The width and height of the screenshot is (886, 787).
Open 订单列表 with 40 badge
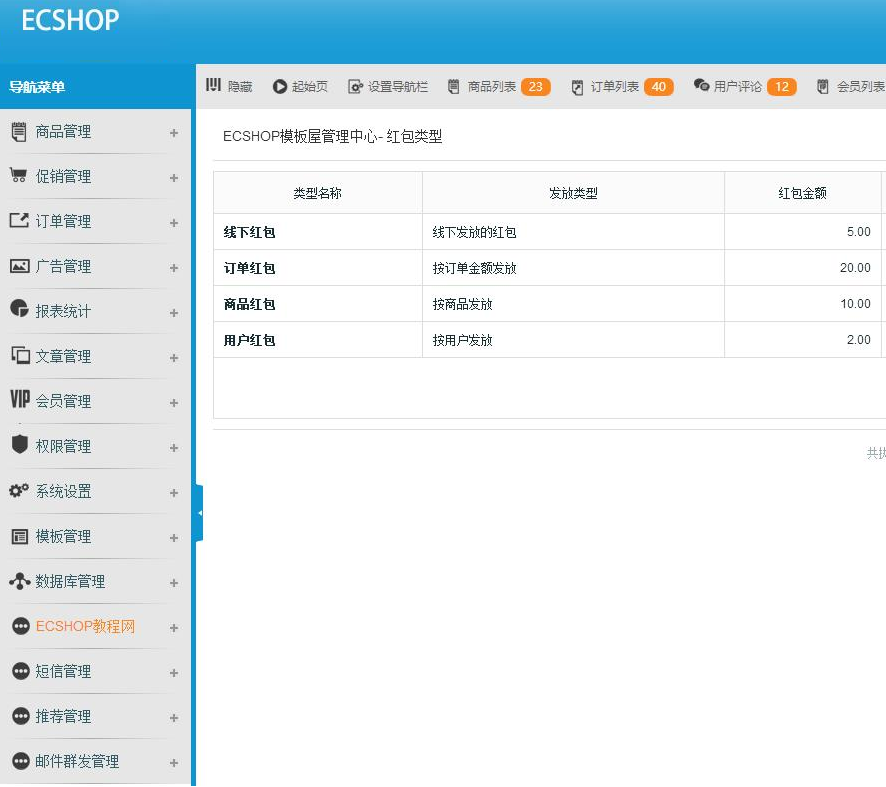pos(622,86)
